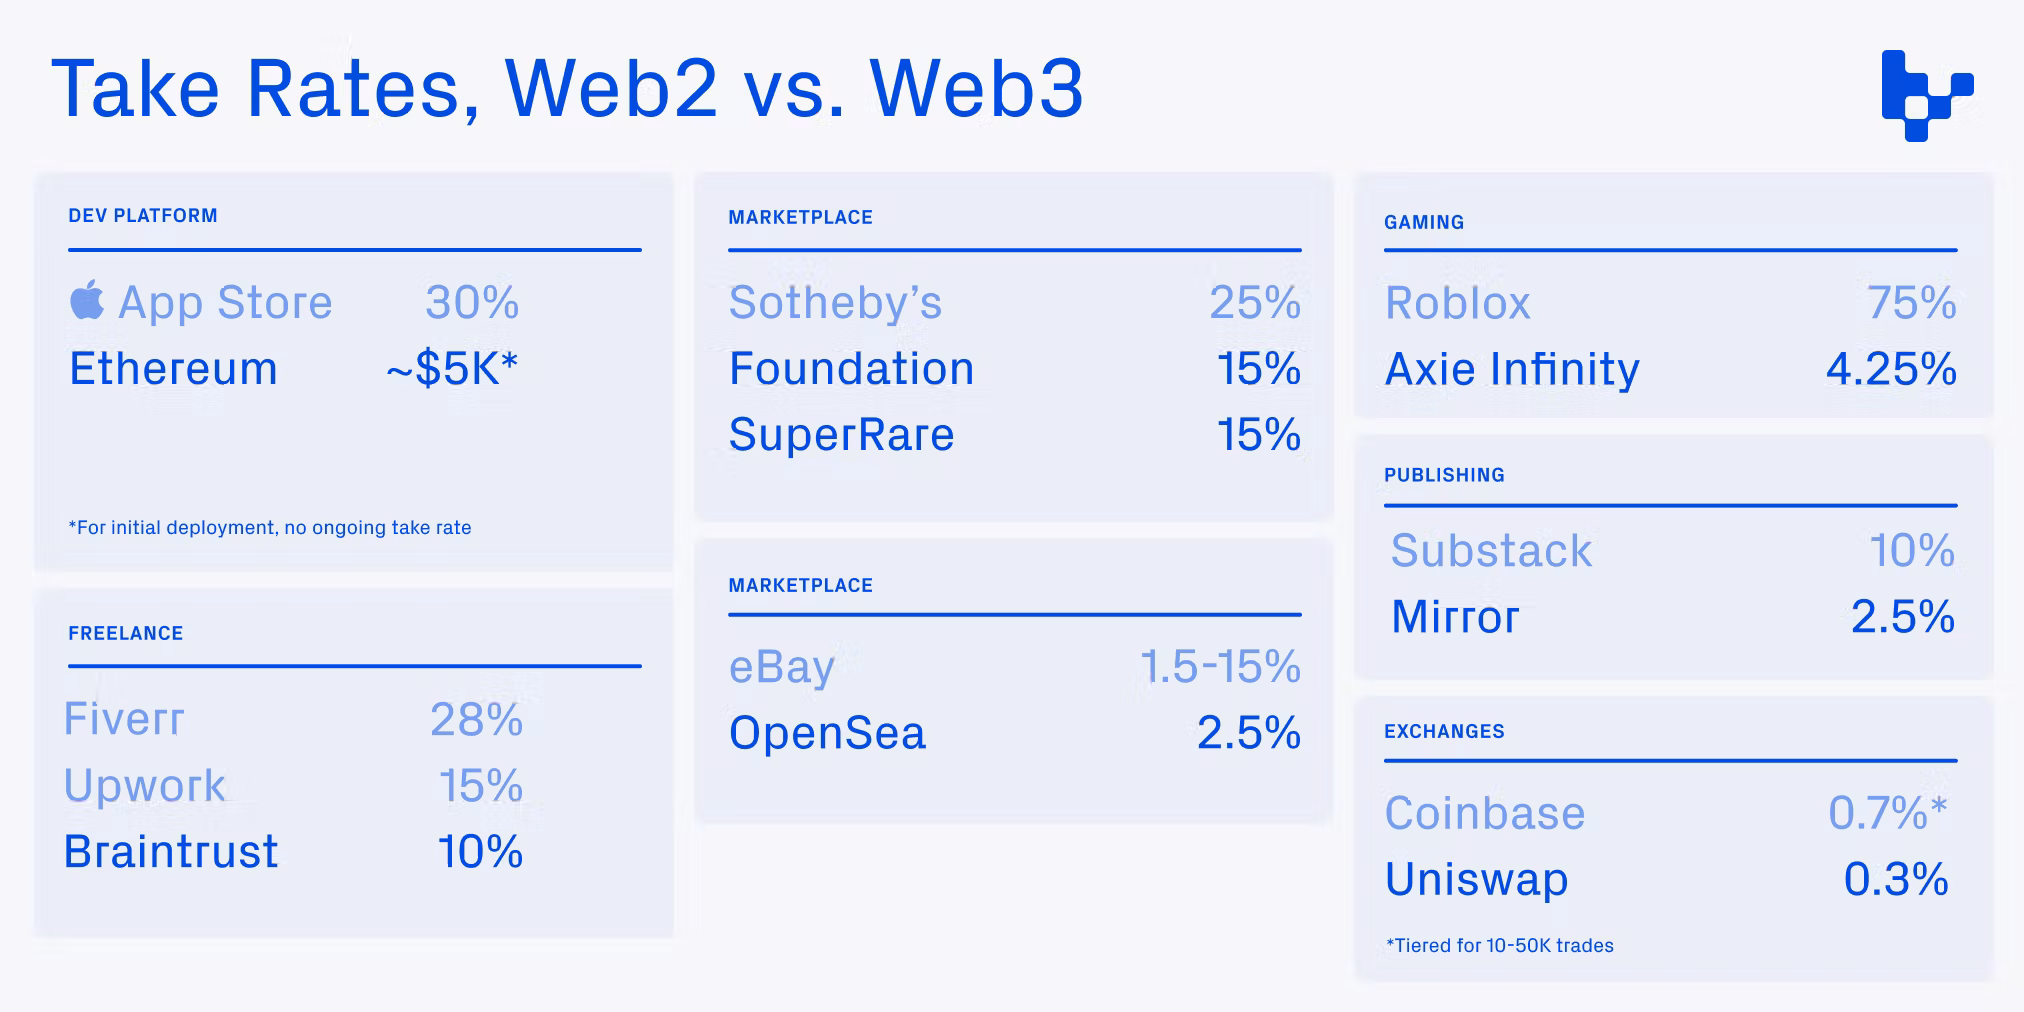Image resolution: width=2024 pixels, height=1012 pixels.
Task: Click the FREELANCE section header
Action: [x=126, y=634]
